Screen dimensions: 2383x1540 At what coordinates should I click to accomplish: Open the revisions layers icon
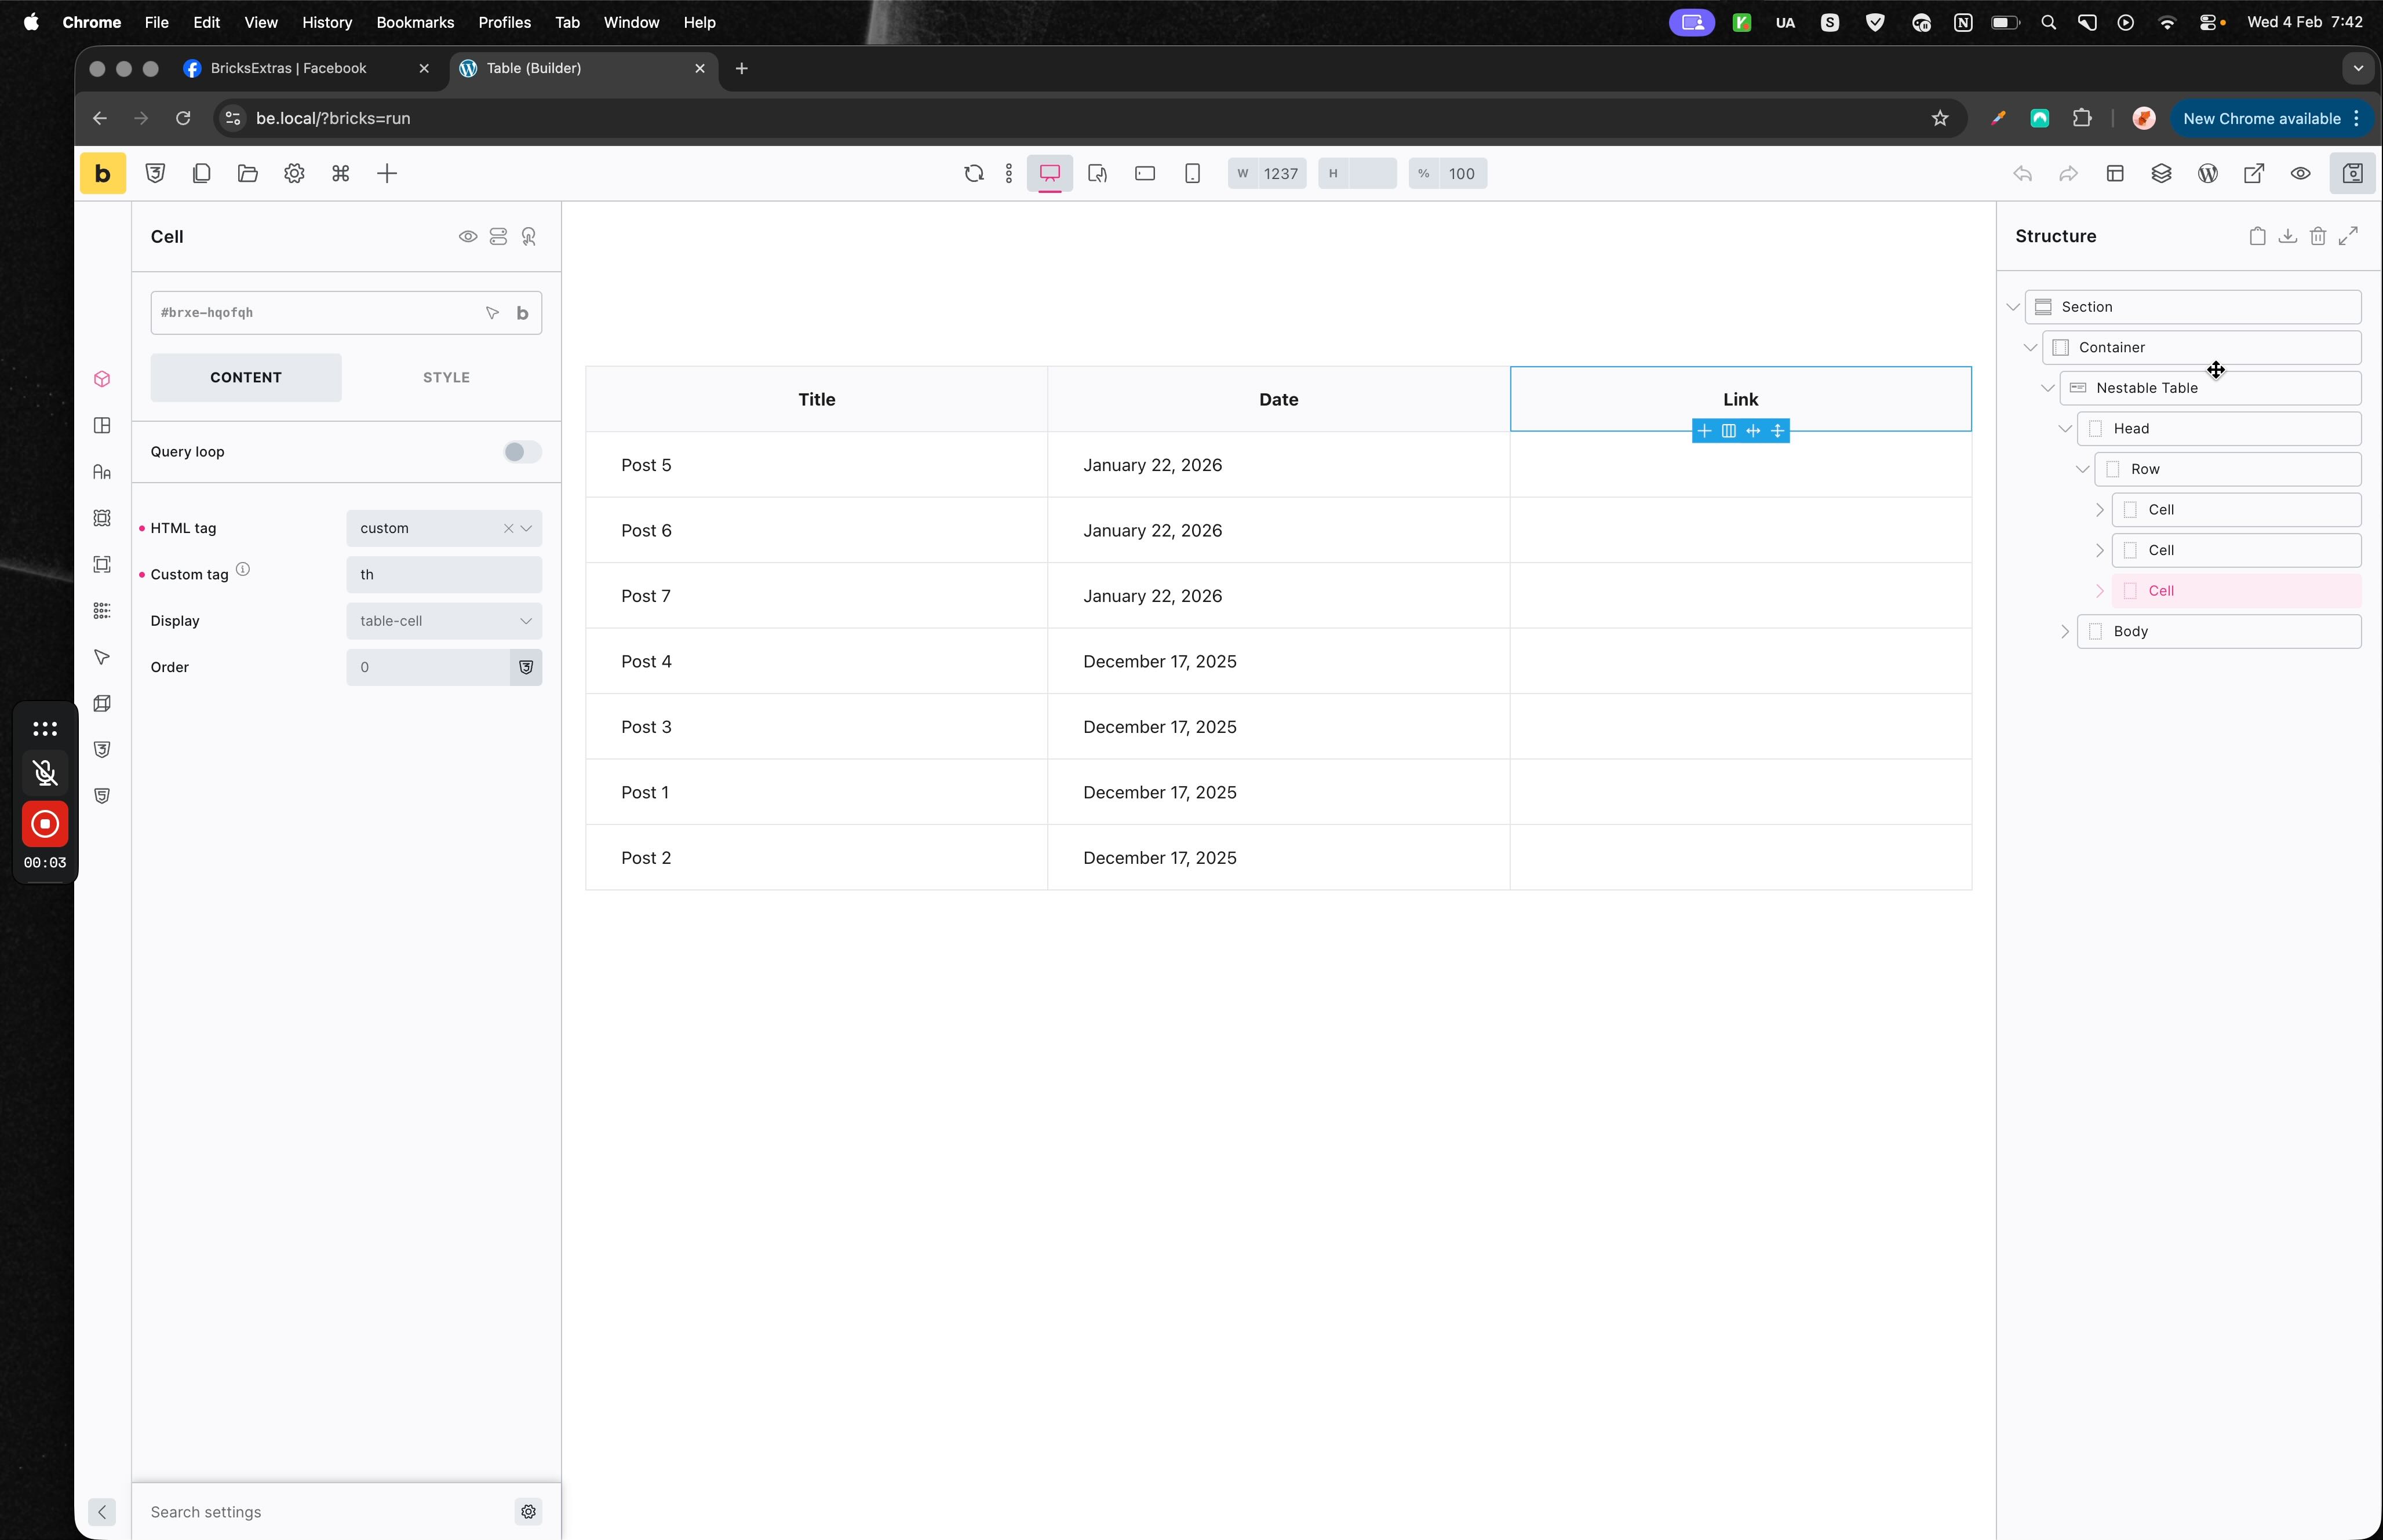tap(2161, 173)
